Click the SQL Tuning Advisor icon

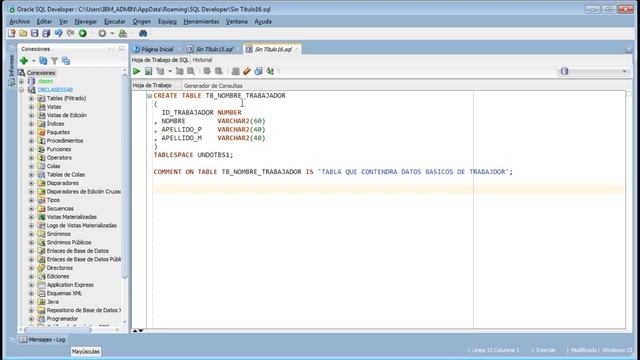(x=191, y=71)
